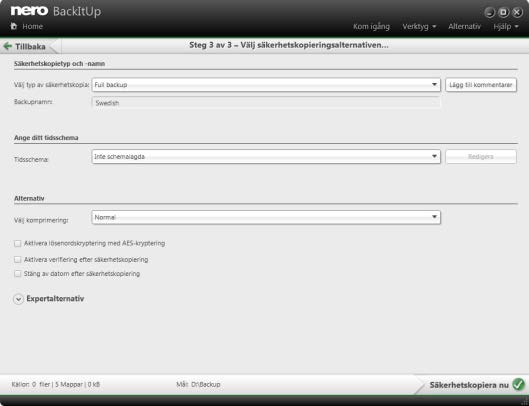Click the Lägg till kommentarer button
Viewport: 529px width, 406px height.
tap(481, 85)
